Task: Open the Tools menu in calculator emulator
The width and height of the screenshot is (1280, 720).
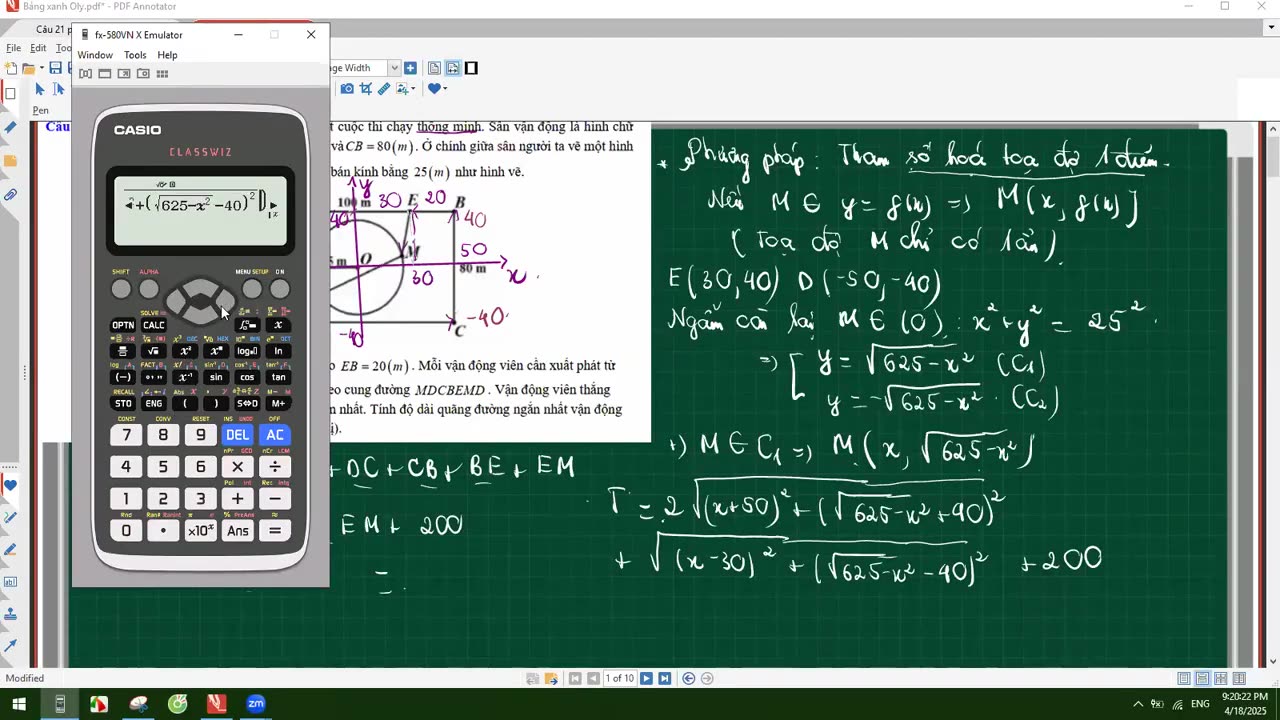Action: tap(135, 55)
